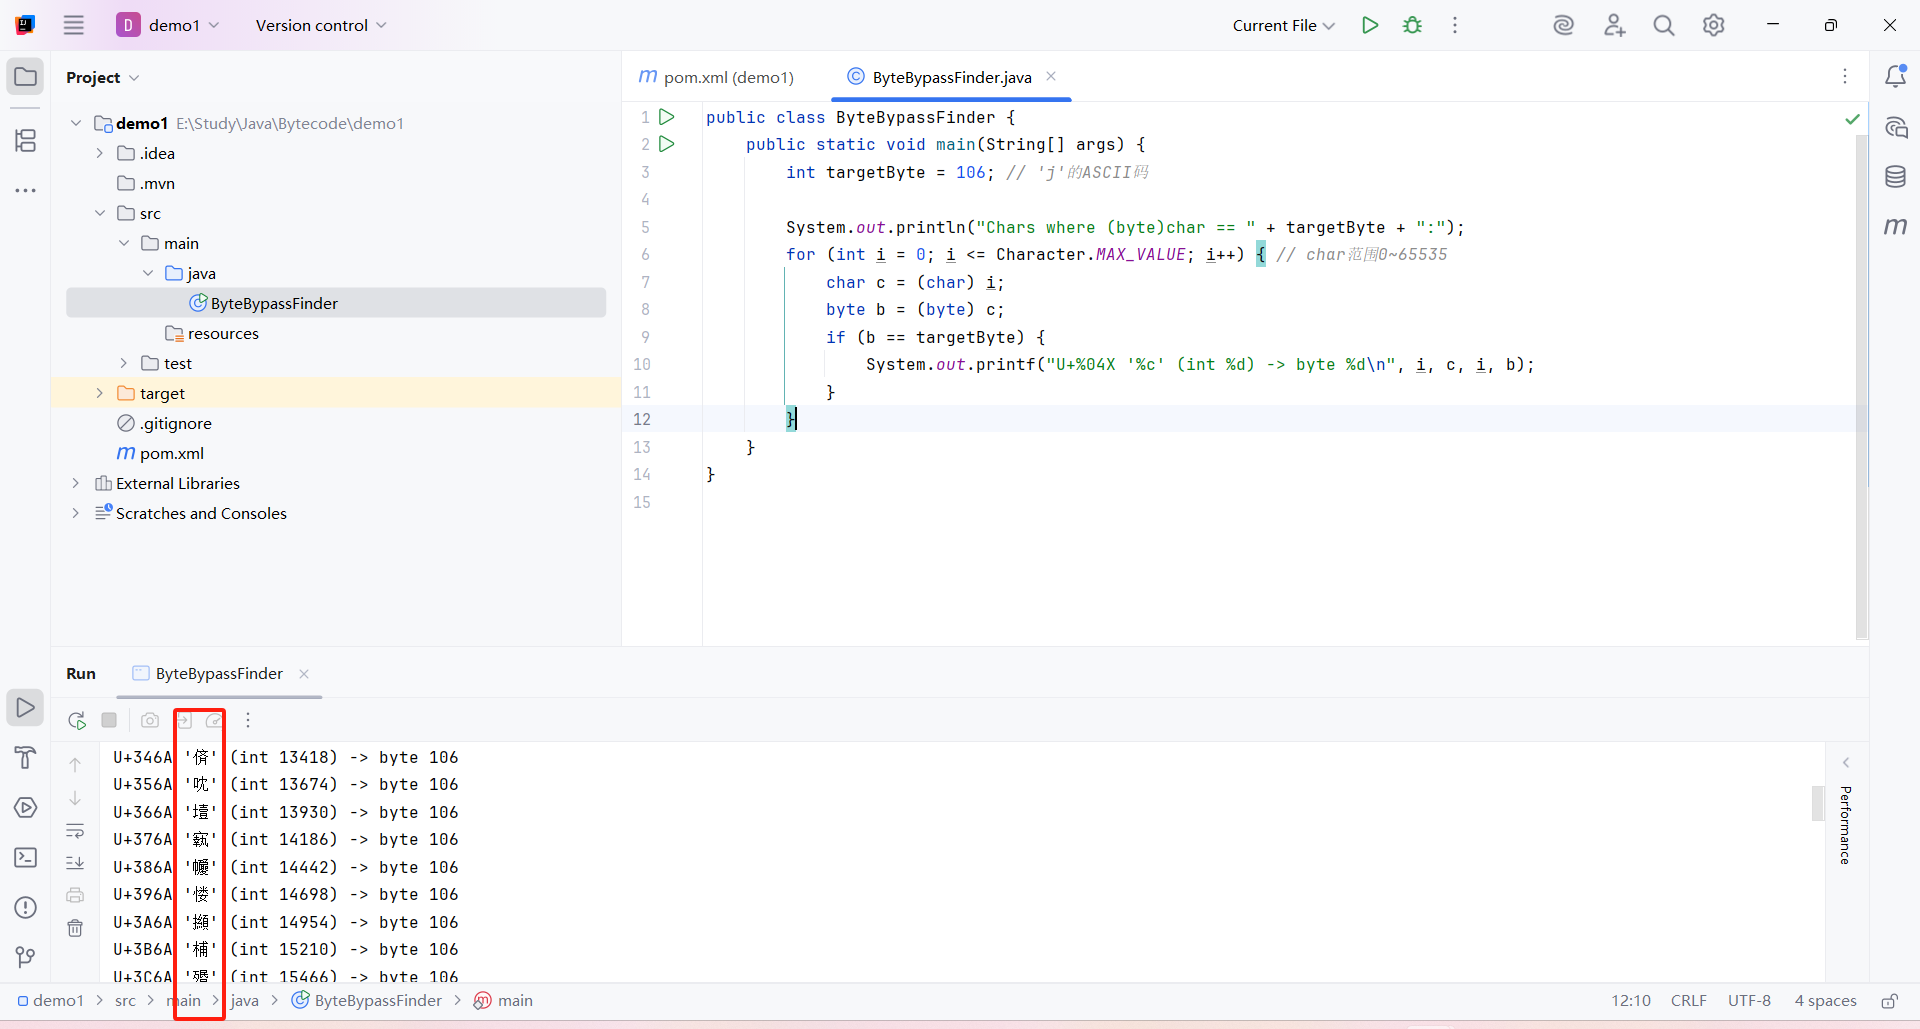Viewport: 1920px width, 1029px height.
Task: Start debugging with the bug icon
Action: tap(1412, 25)
